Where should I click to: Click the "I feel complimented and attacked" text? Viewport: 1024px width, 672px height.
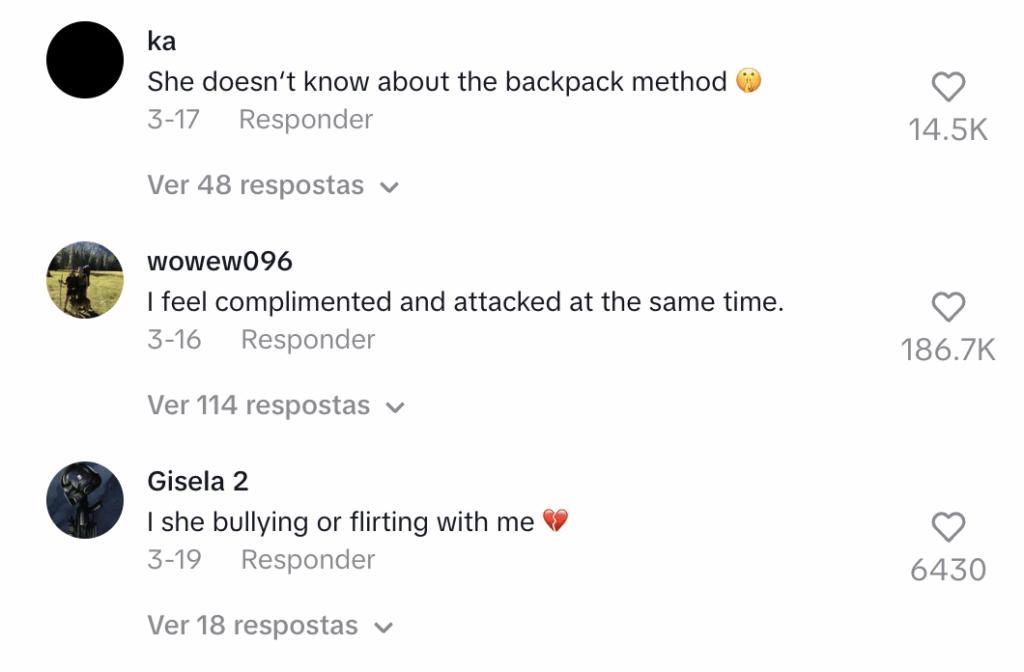click(x=465, y=302)
